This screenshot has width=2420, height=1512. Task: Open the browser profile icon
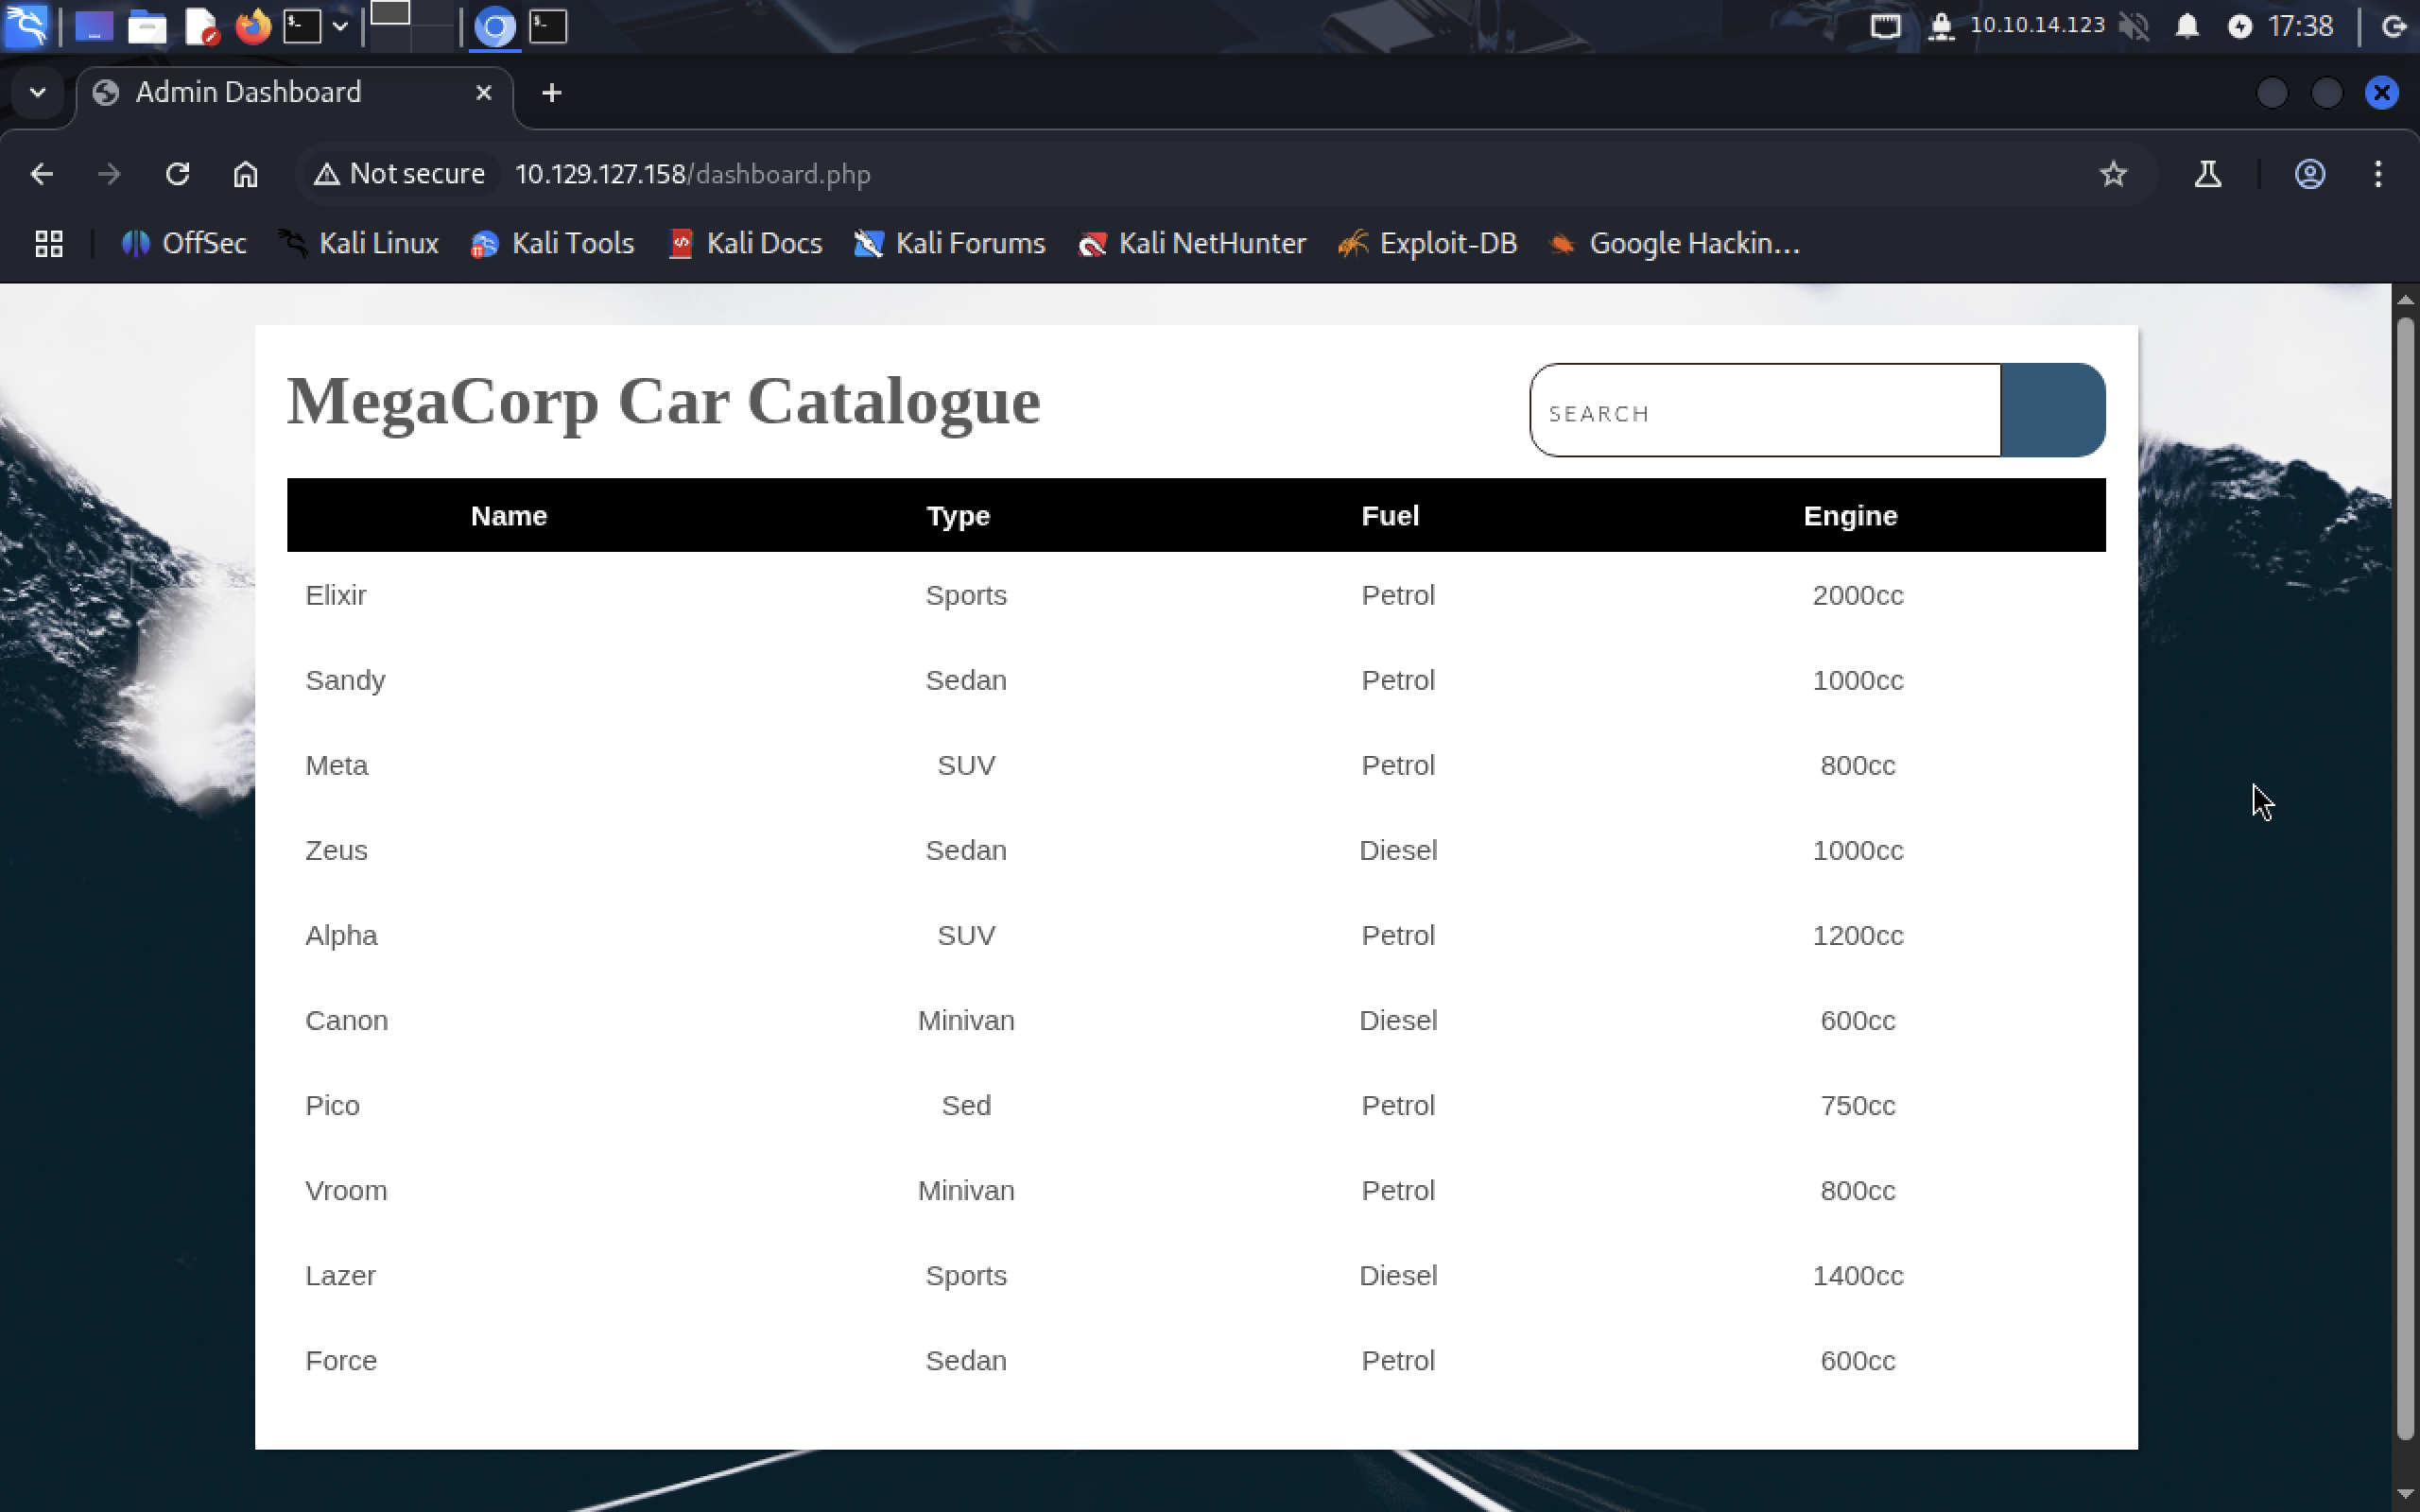2309,174
